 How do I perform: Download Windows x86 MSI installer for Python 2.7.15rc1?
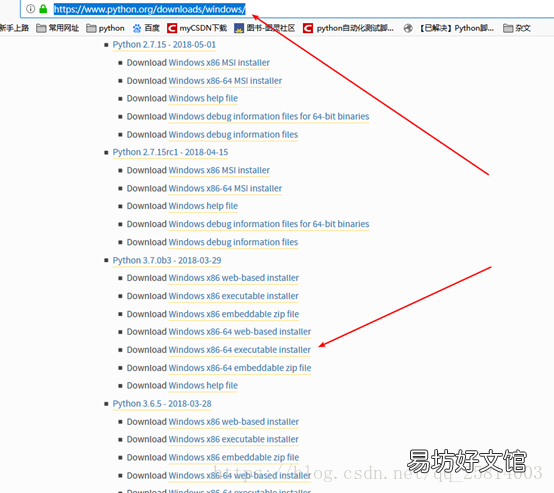tap(219, 170)
